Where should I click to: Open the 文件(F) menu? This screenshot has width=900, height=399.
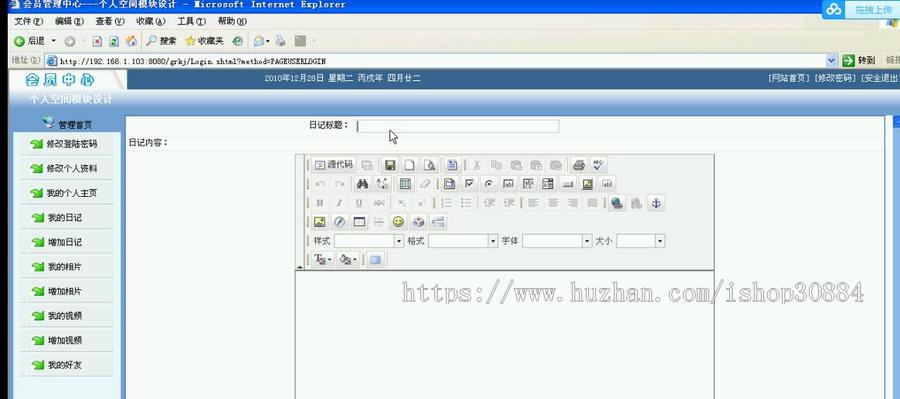point(29,21)
